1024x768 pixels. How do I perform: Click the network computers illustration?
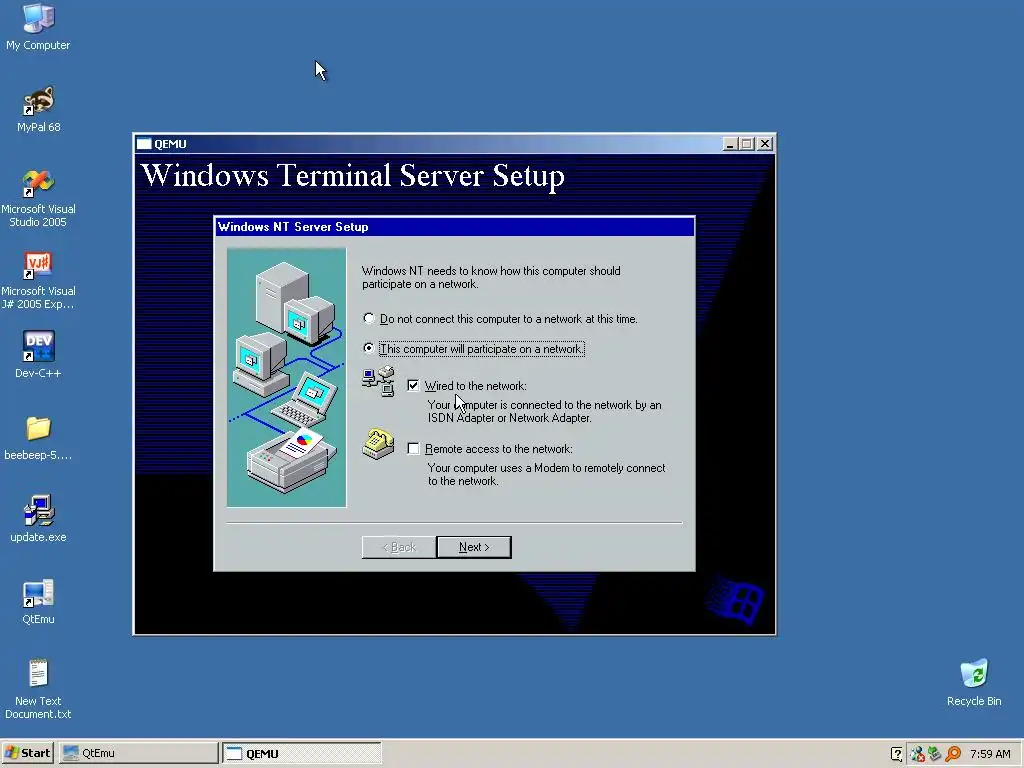click(x=287, y=377)
